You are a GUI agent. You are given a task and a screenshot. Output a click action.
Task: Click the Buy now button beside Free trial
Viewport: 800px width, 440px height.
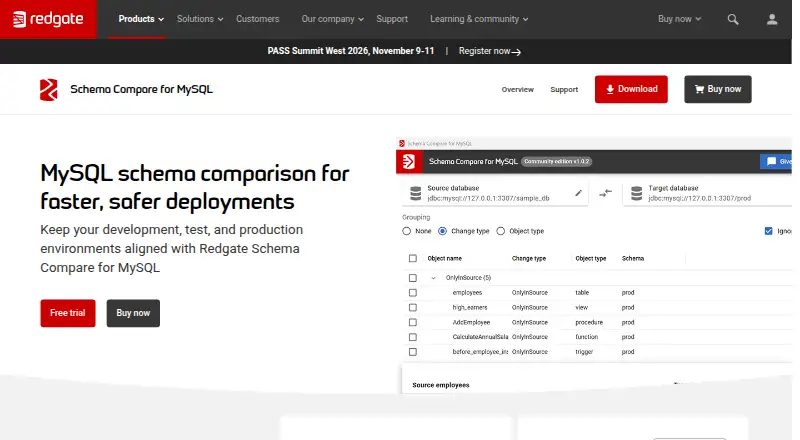[133, 313]
